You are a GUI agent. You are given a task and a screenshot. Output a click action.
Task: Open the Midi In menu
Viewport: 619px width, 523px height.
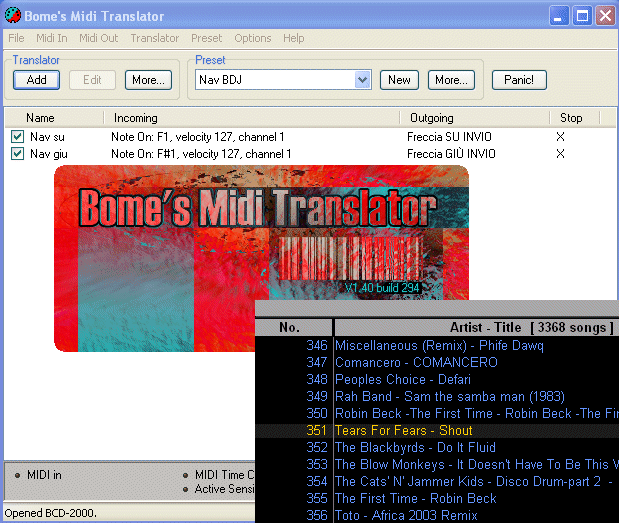tap(51, 38)
